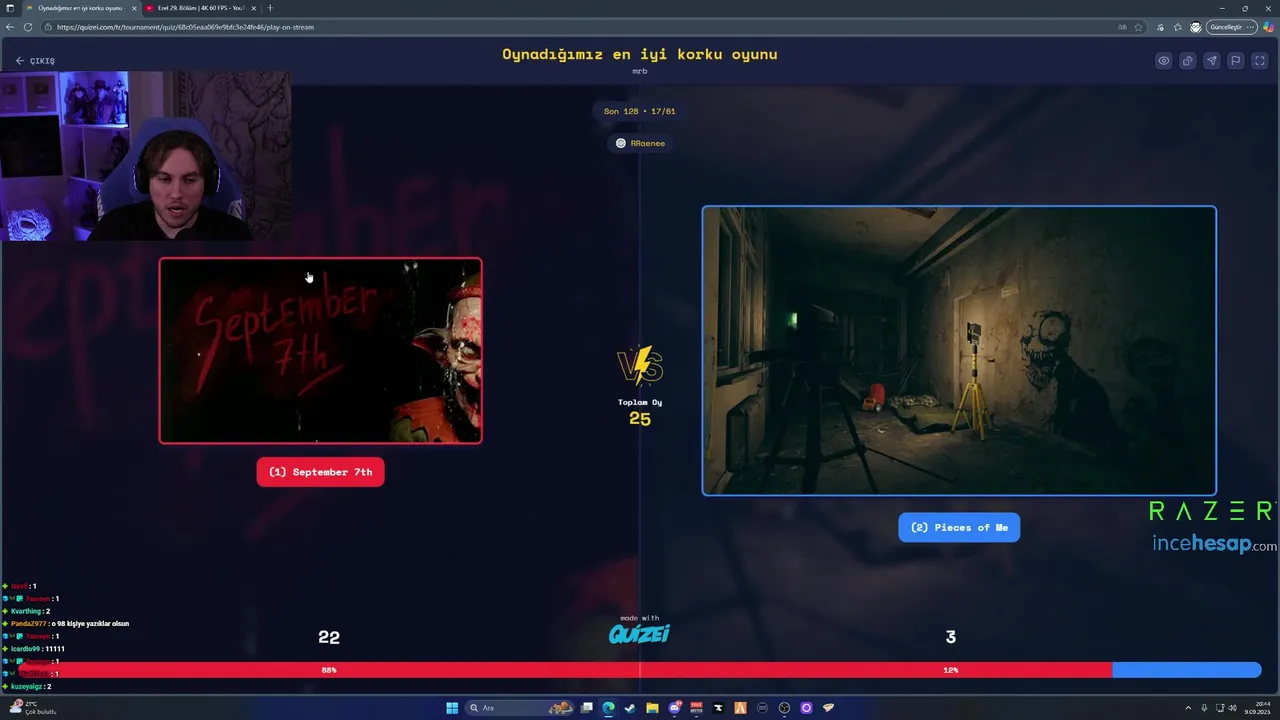Select the Pieces of Me hallway image
This screenshot has height=720, width=1280.
click(x=959, y=351)
